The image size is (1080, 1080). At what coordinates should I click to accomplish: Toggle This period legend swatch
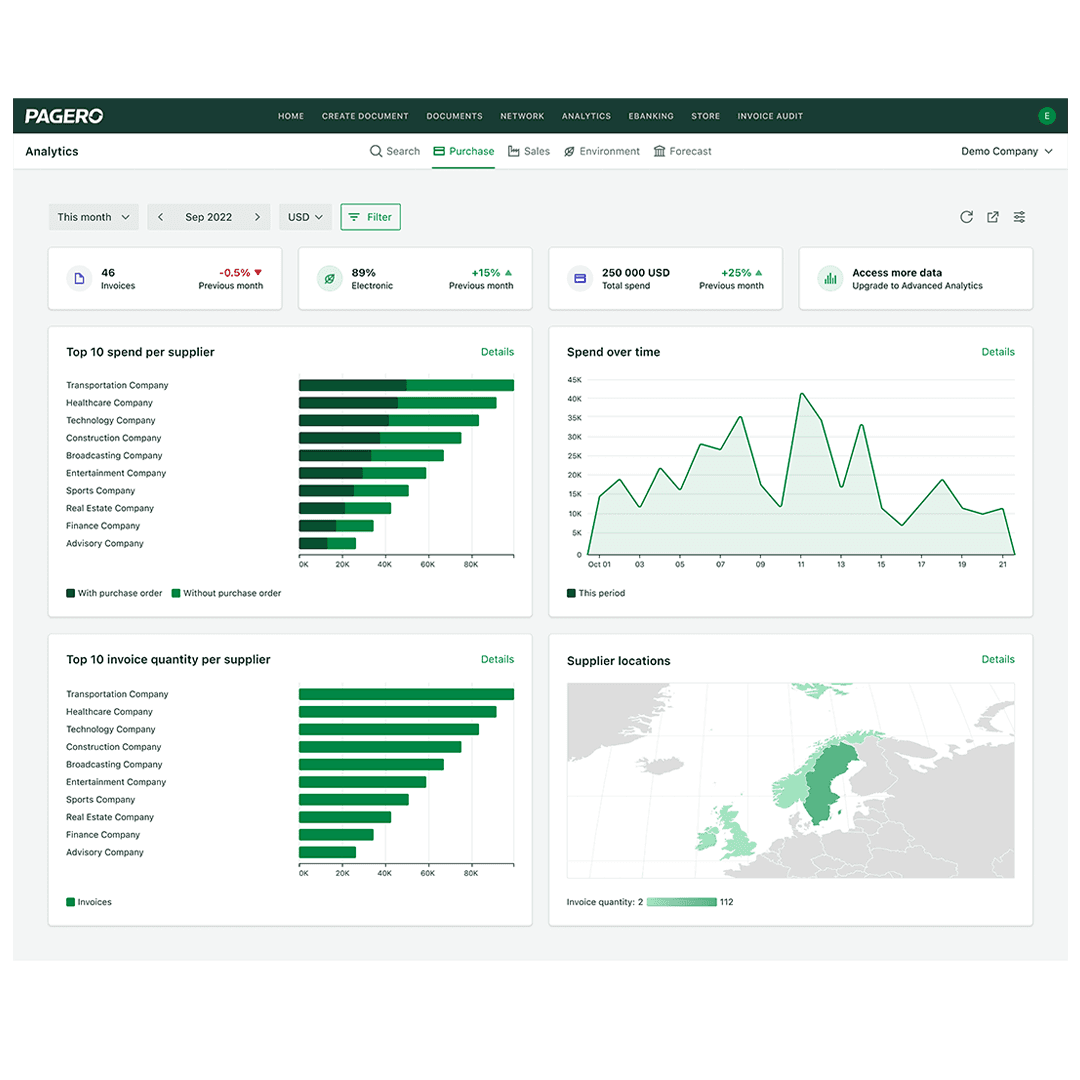571,593
